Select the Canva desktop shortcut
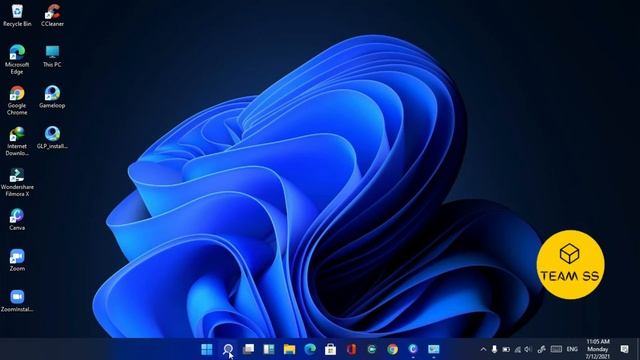The height and width of the screenshot is (360, 640). (17, 220)
